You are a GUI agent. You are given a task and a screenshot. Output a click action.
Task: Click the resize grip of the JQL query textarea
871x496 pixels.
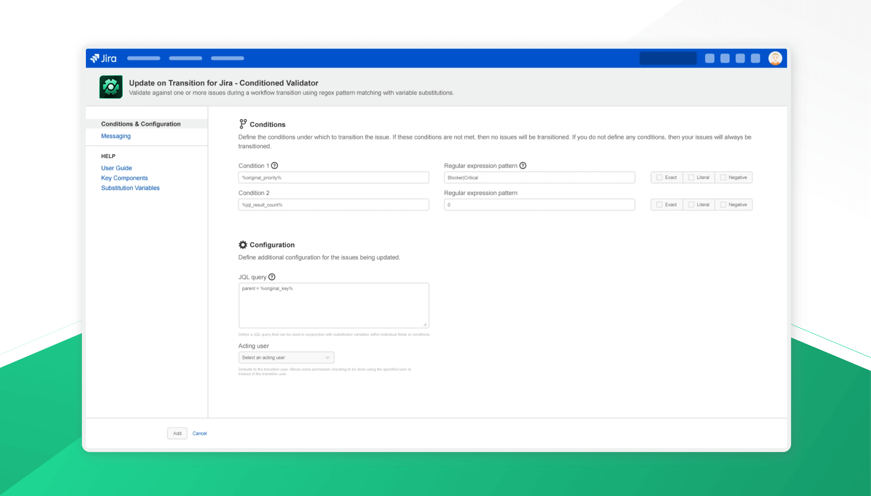click(425, 324)
